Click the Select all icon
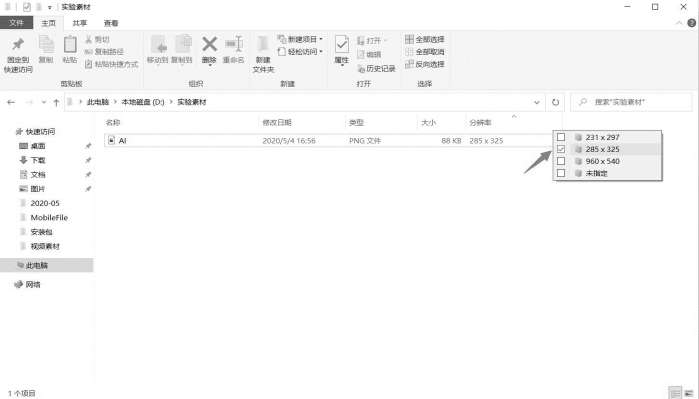 click(x=409, y=39)
